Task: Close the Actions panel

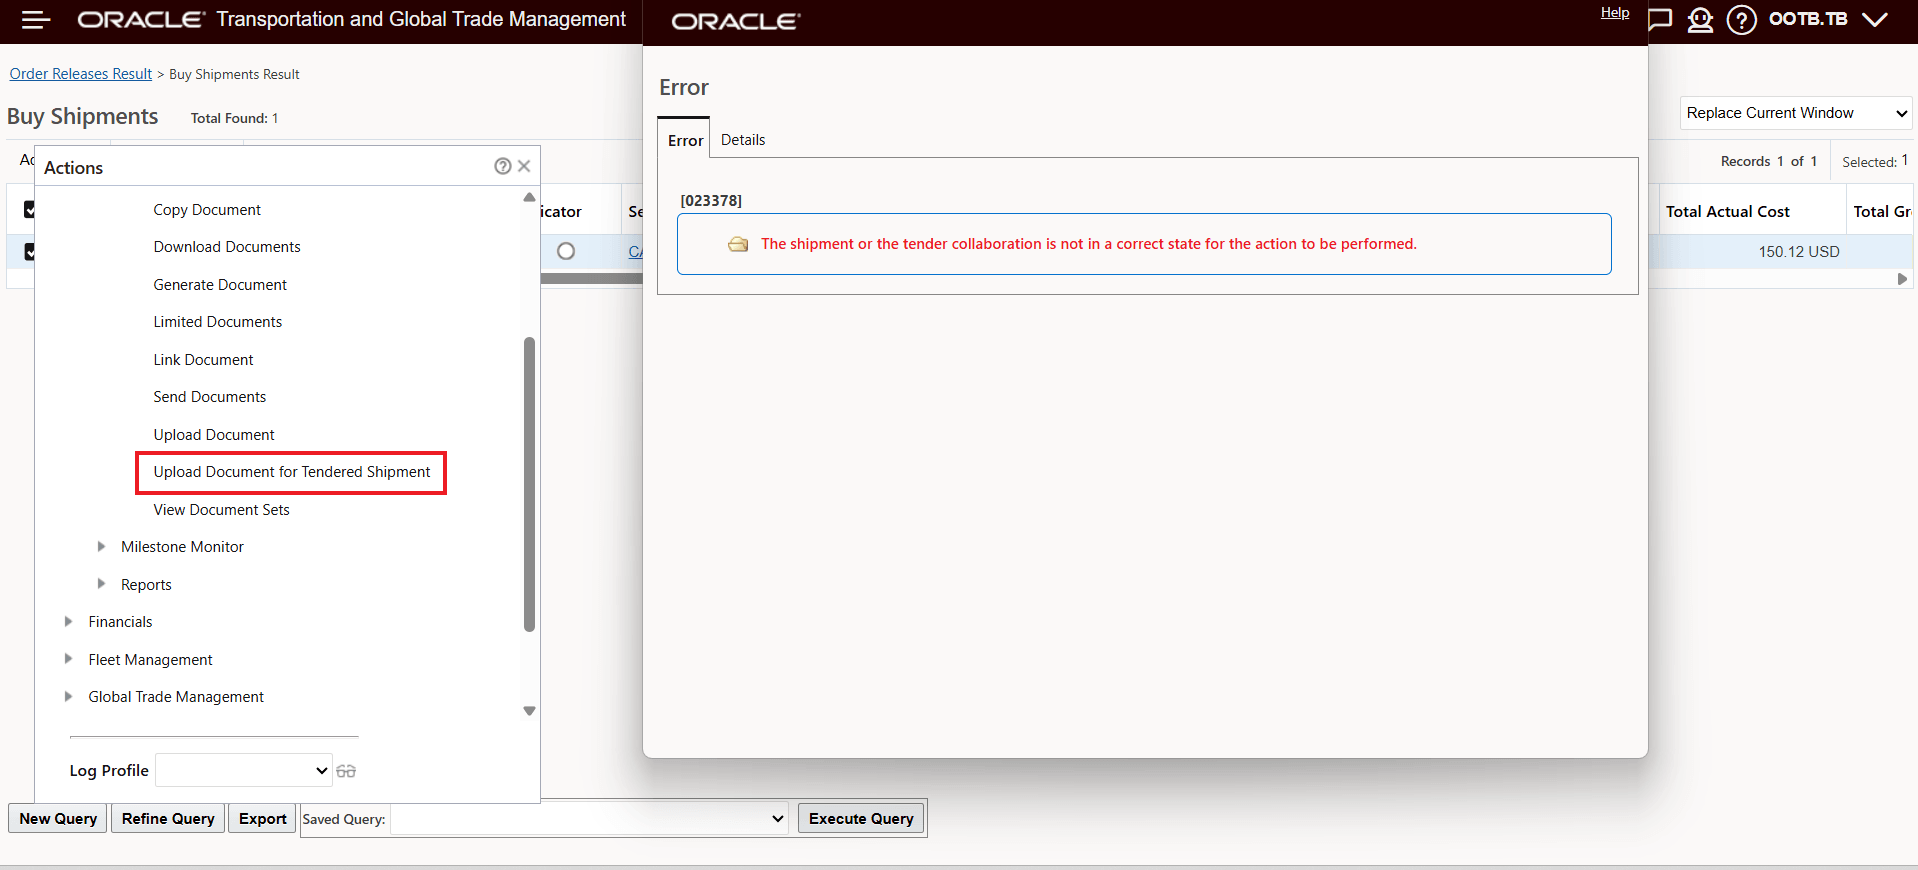Action: [x=524, y=166]
